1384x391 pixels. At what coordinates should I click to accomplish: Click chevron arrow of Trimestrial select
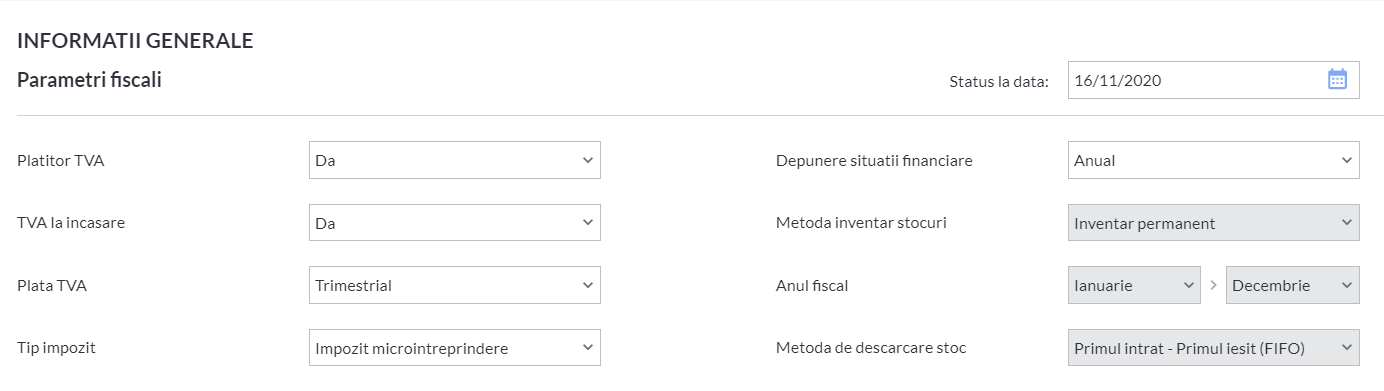[587, 285]
